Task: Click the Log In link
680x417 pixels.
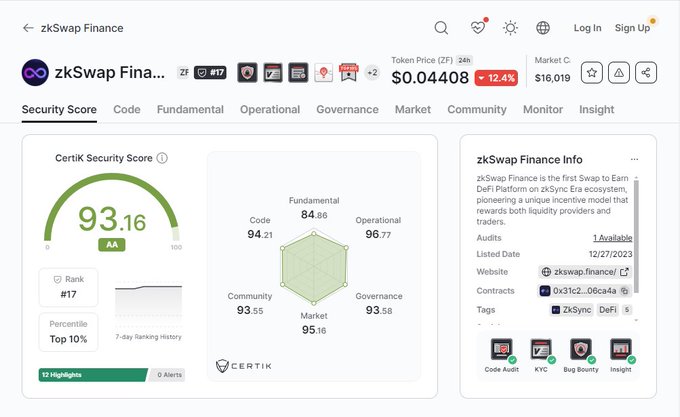Action: click(587, 28)
